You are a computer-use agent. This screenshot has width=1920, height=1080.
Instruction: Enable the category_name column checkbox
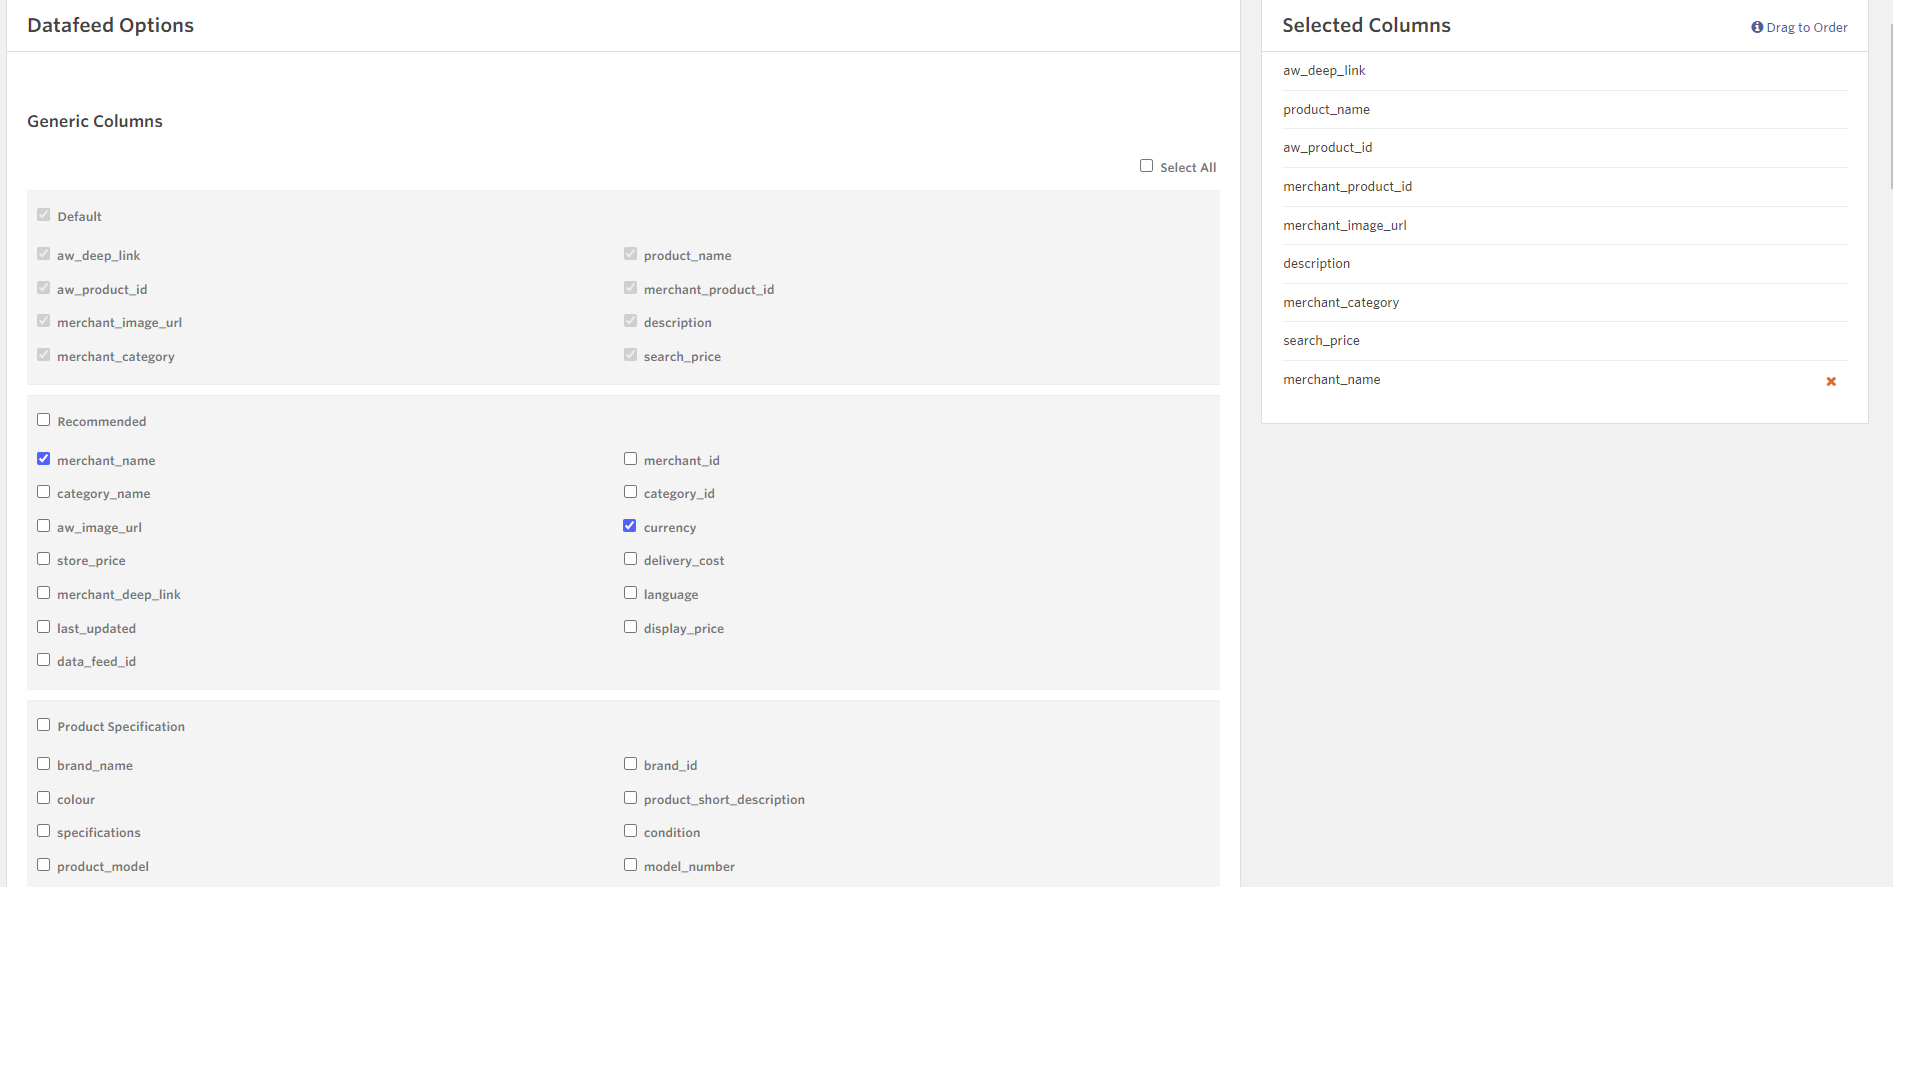point(43,492)
